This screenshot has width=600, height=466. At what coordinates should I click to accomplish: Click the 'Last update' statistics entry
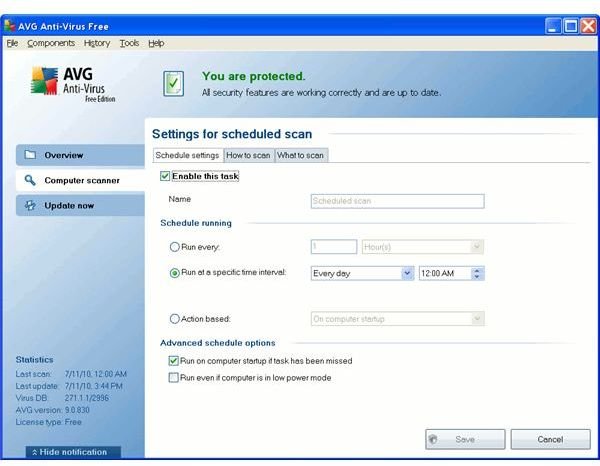coord(69,386)
